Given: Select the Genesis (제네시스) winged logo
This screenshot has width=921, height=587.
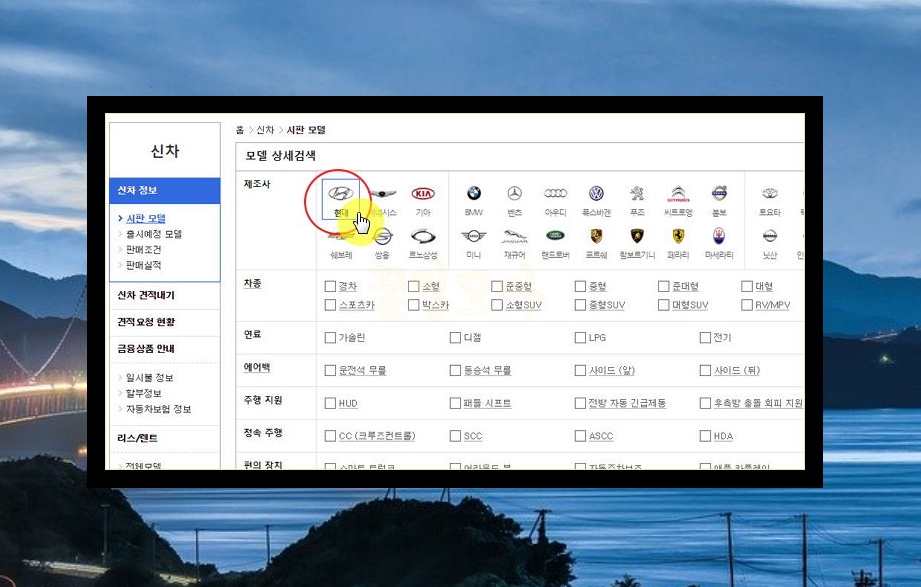Looking at the screenshot, I should click(x=382, y=193).
